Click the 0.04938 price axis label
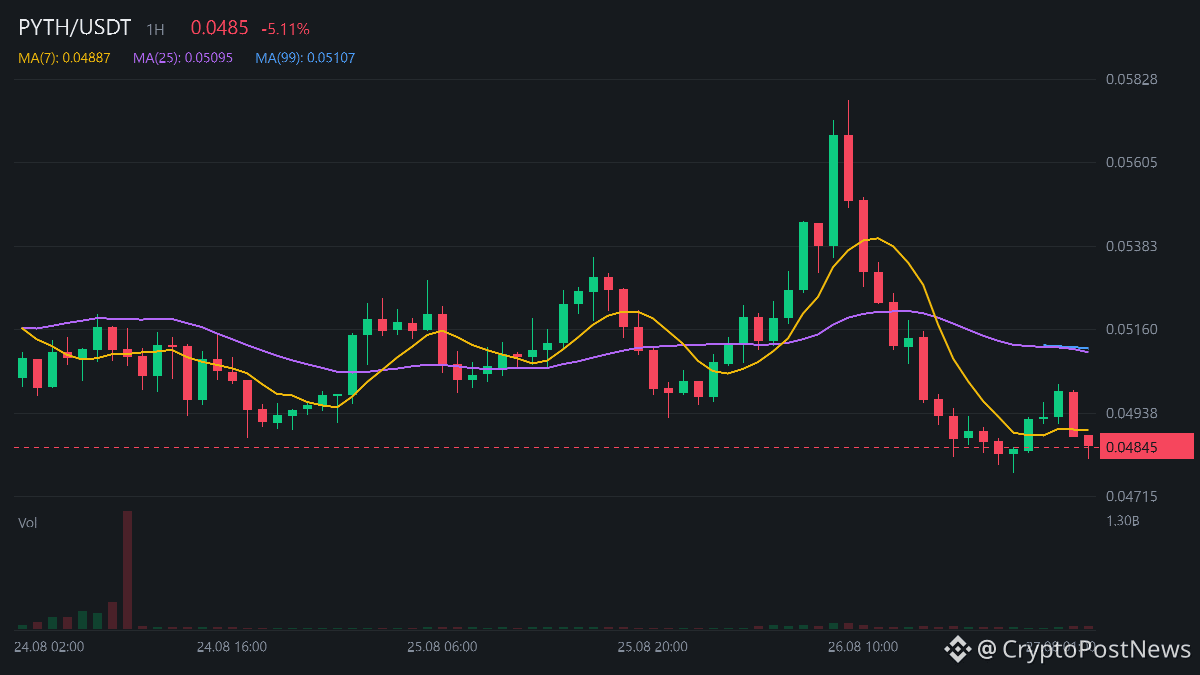 [x=1131, y=413]
